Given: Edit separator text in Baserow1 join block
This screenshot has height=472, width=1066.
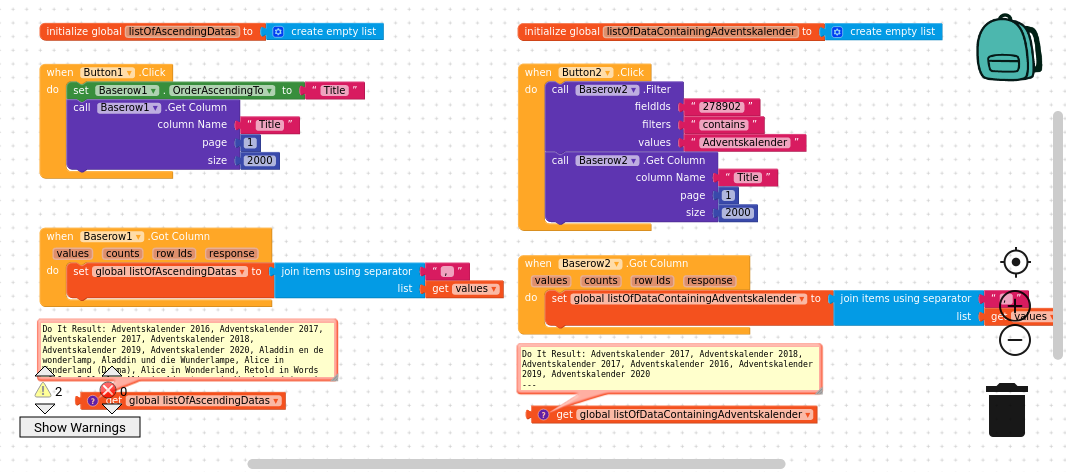Looking at the screenshot, I should click(447, 271).
